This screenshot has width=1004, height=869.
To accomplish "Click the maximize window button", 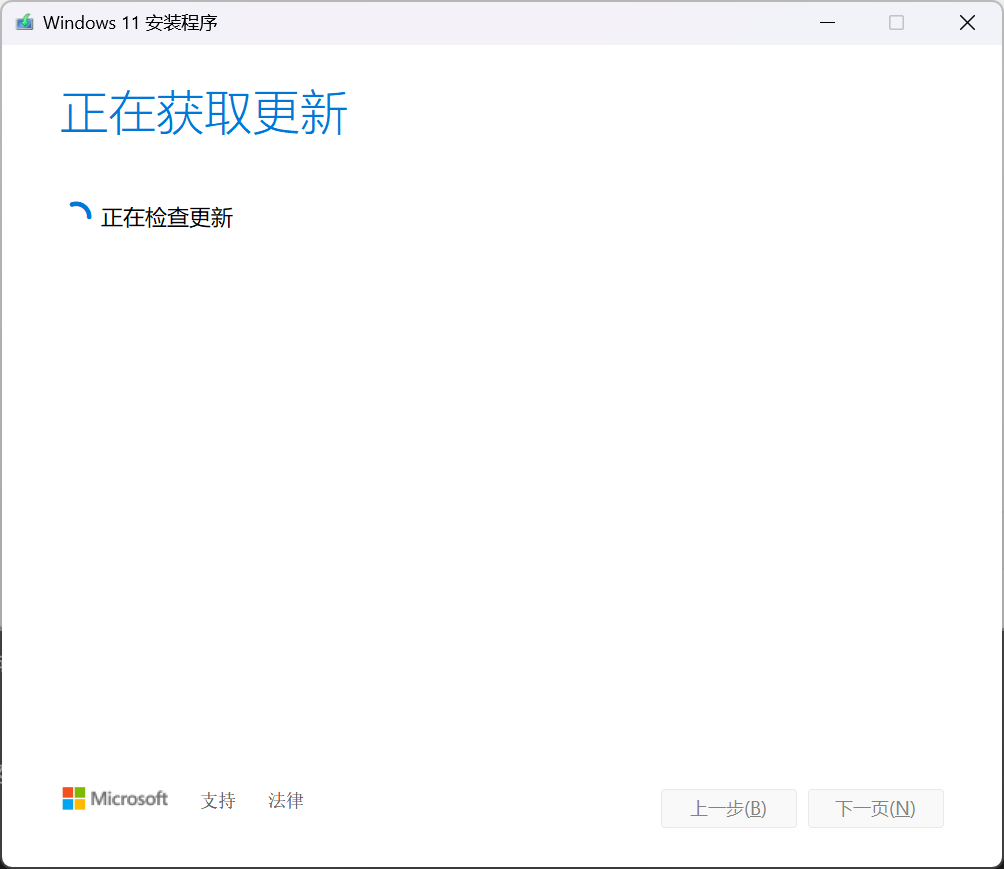I will [x=896, y=22].
